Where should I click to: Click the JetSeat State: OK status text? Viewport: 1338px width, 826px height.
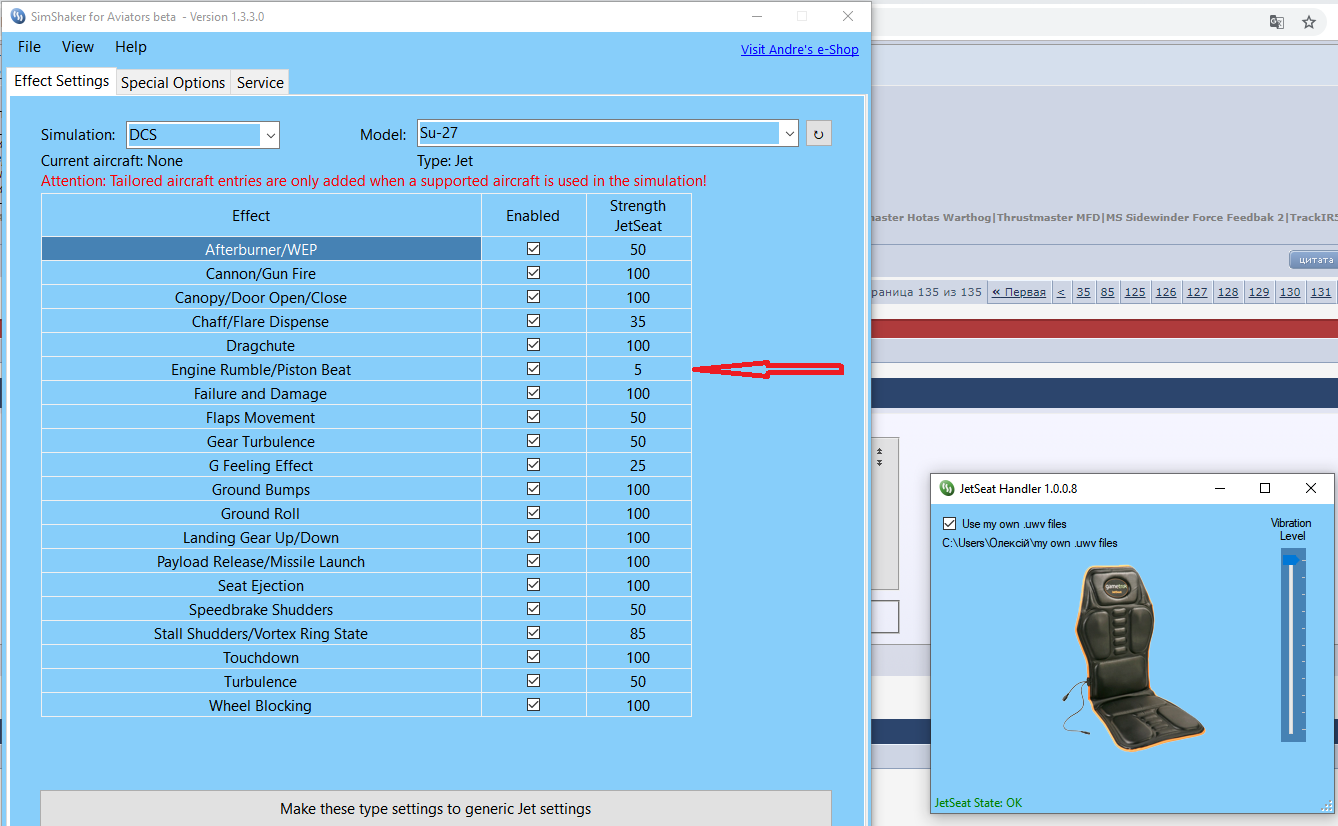pos(978,803)
